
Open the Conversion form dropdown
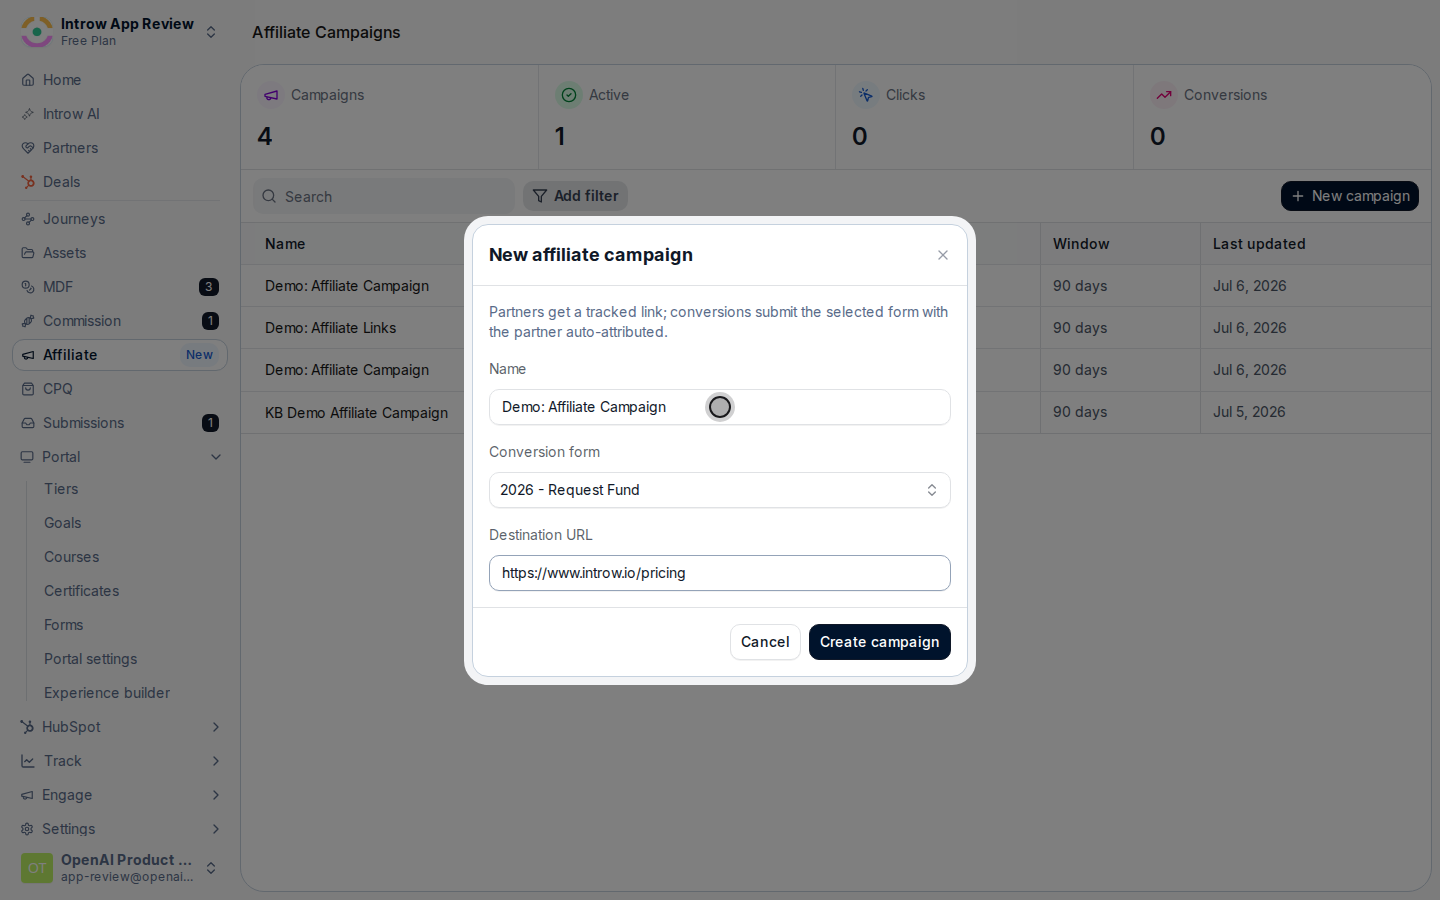click(720, 490)
